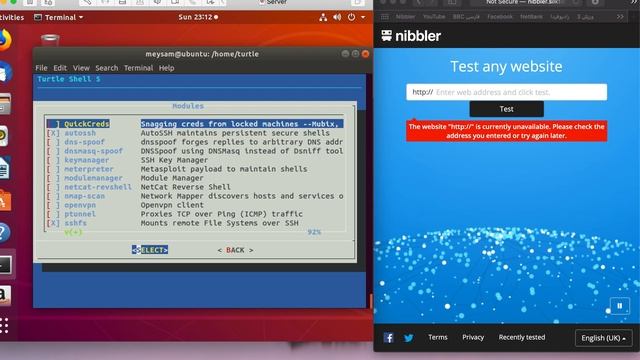Open the Recently tested link
The image size is (640, 360).
[x=522, y=338]
